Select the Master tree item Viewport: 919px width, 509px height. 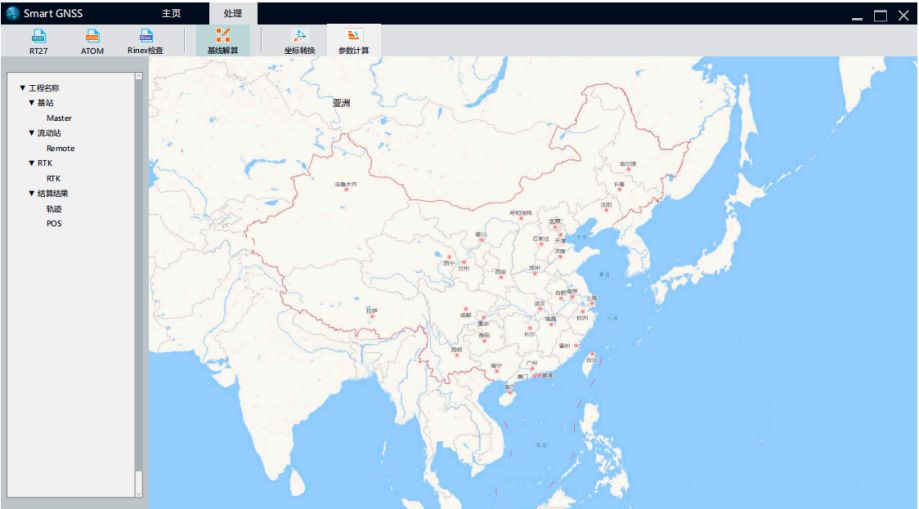pyautogui.click(x=59, y=118)
